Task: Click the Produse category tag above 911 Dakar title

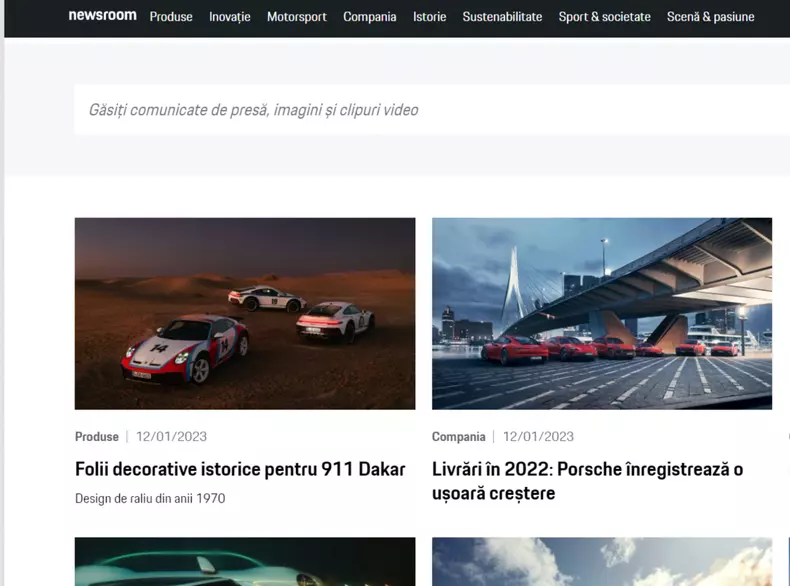Action: 97,437
